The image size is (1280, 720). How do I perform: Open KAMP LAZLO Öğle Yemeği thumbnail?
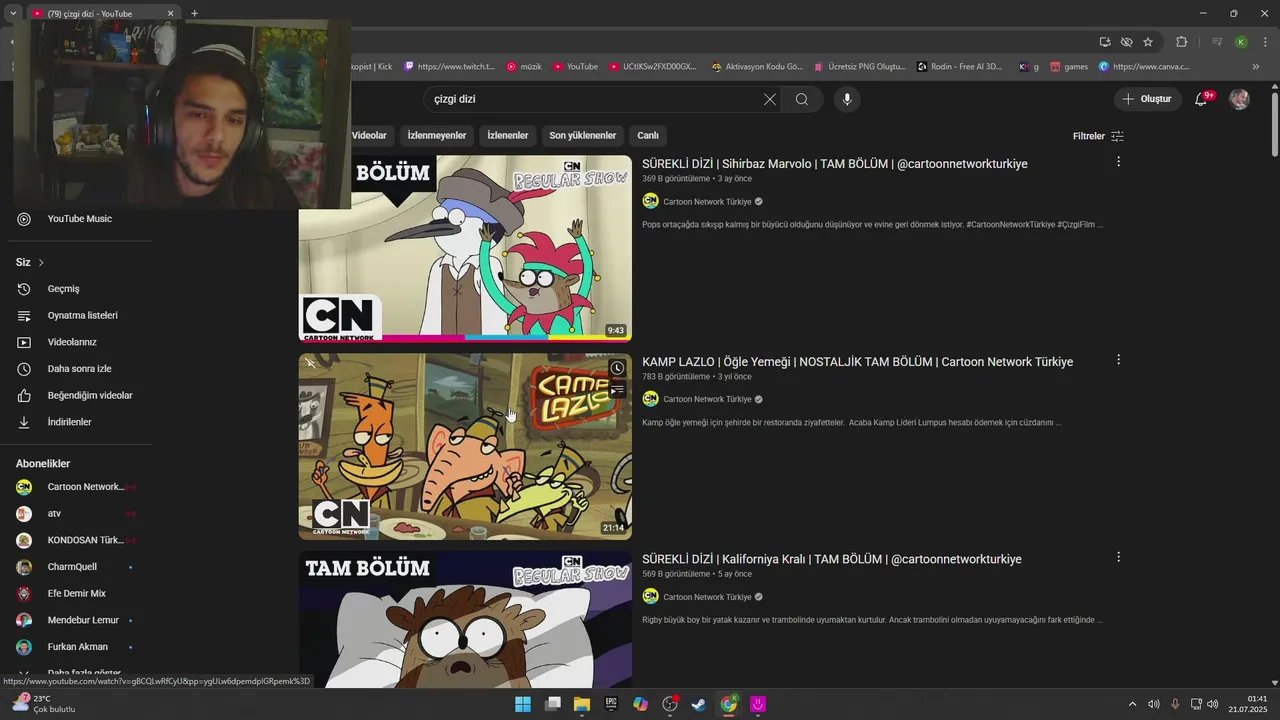465,446
